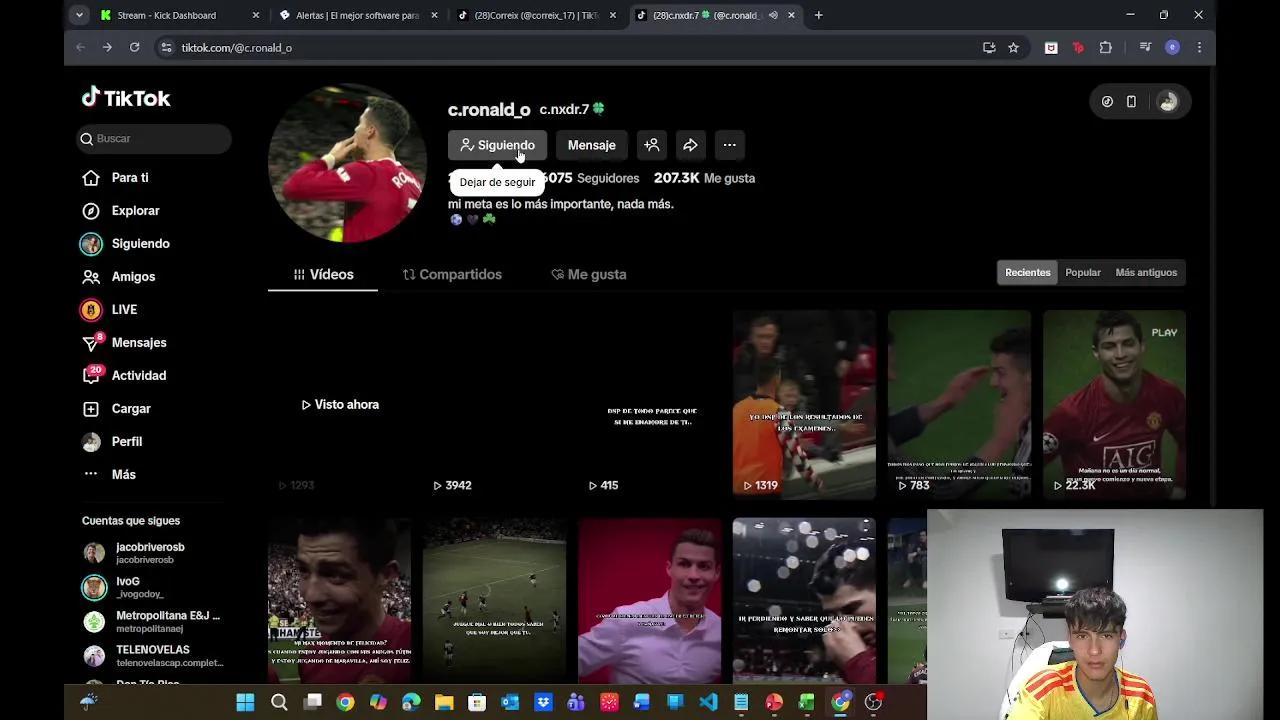Mute the playing tab audio icon
1280x720 pixels.
[x=773, y=16]
